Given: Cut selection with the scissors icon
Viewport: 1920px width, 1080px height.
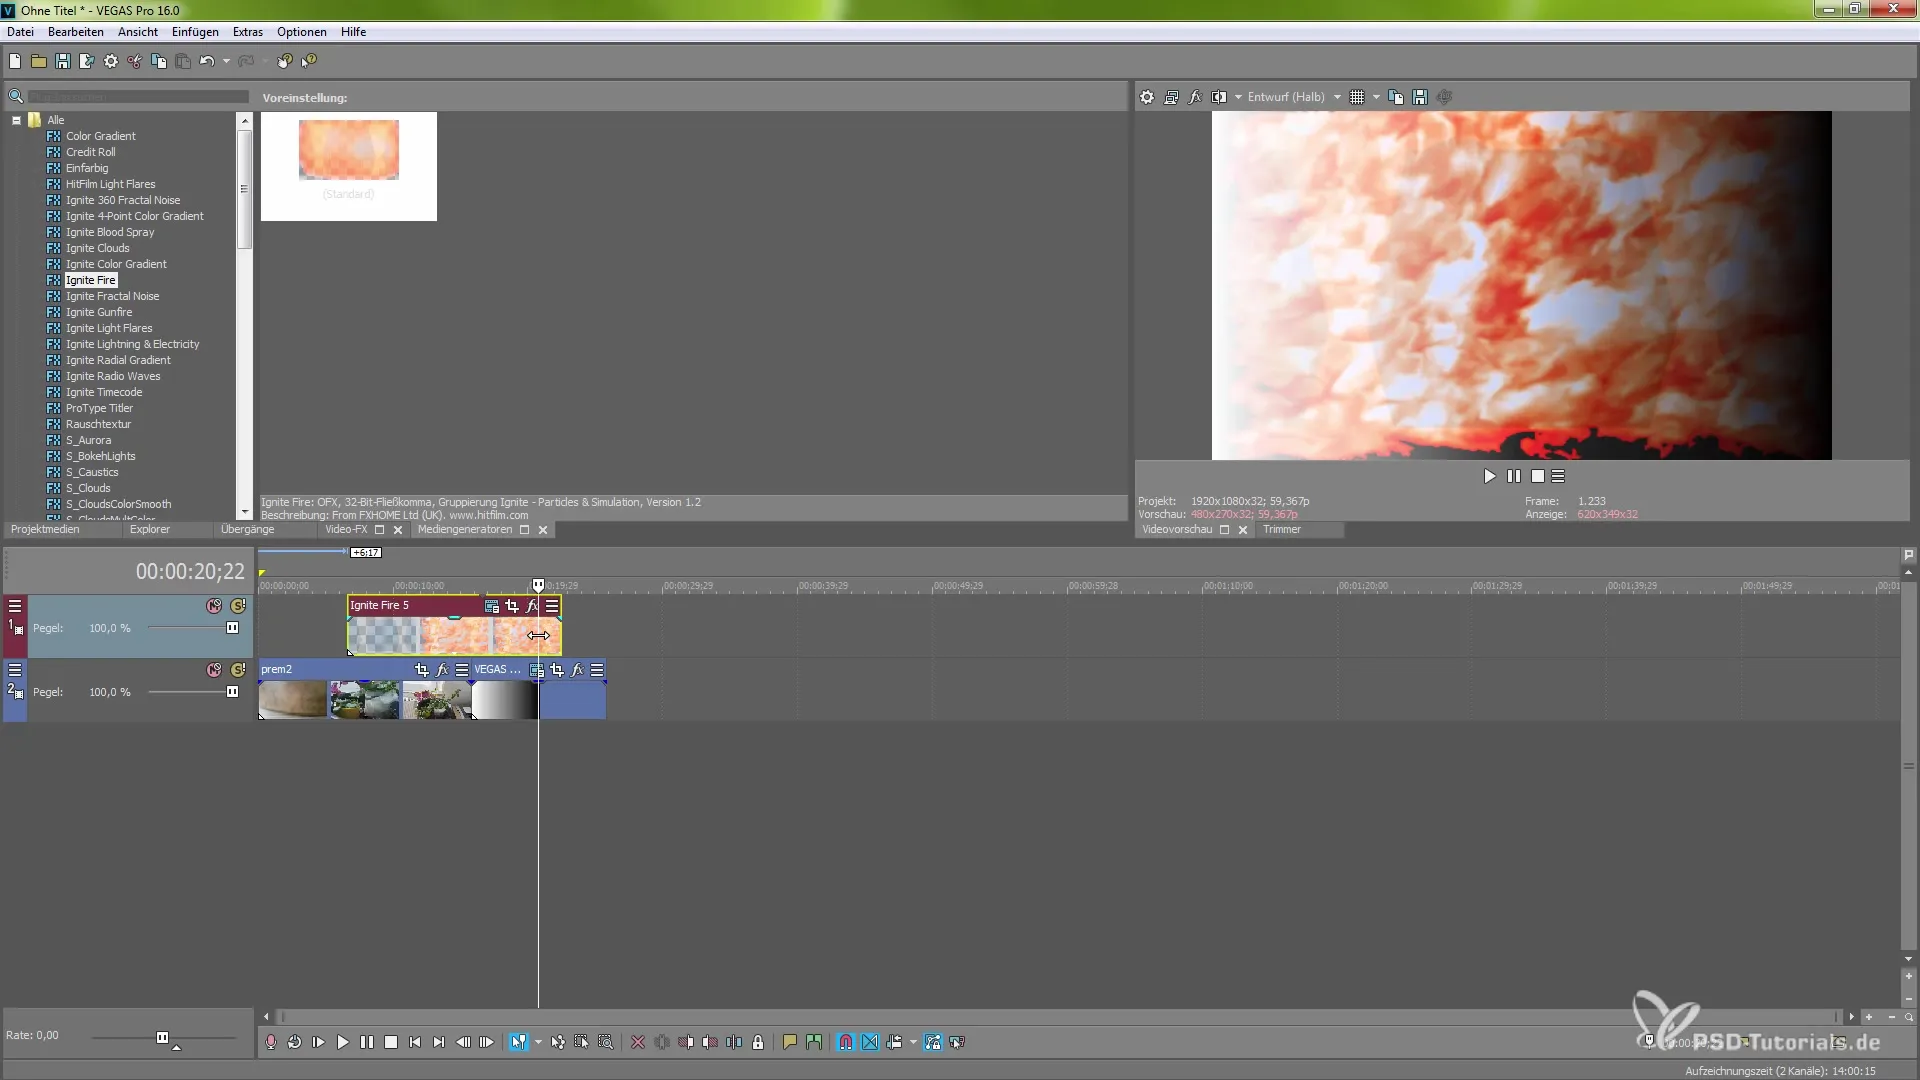Looking at the screenshot, I should [x=135, y=61].
